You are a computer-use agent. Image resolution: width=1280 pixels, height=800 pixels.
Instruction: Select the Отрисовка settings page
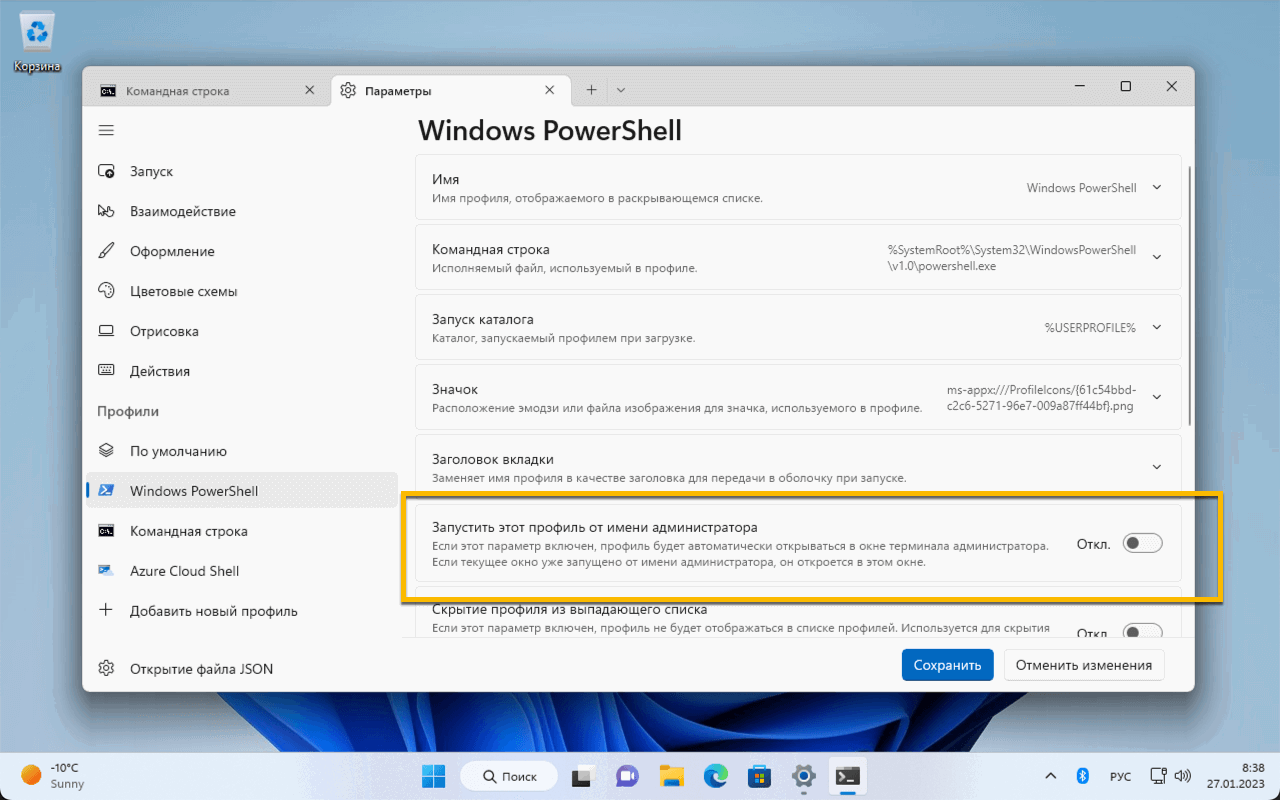[x=242, y=331]
